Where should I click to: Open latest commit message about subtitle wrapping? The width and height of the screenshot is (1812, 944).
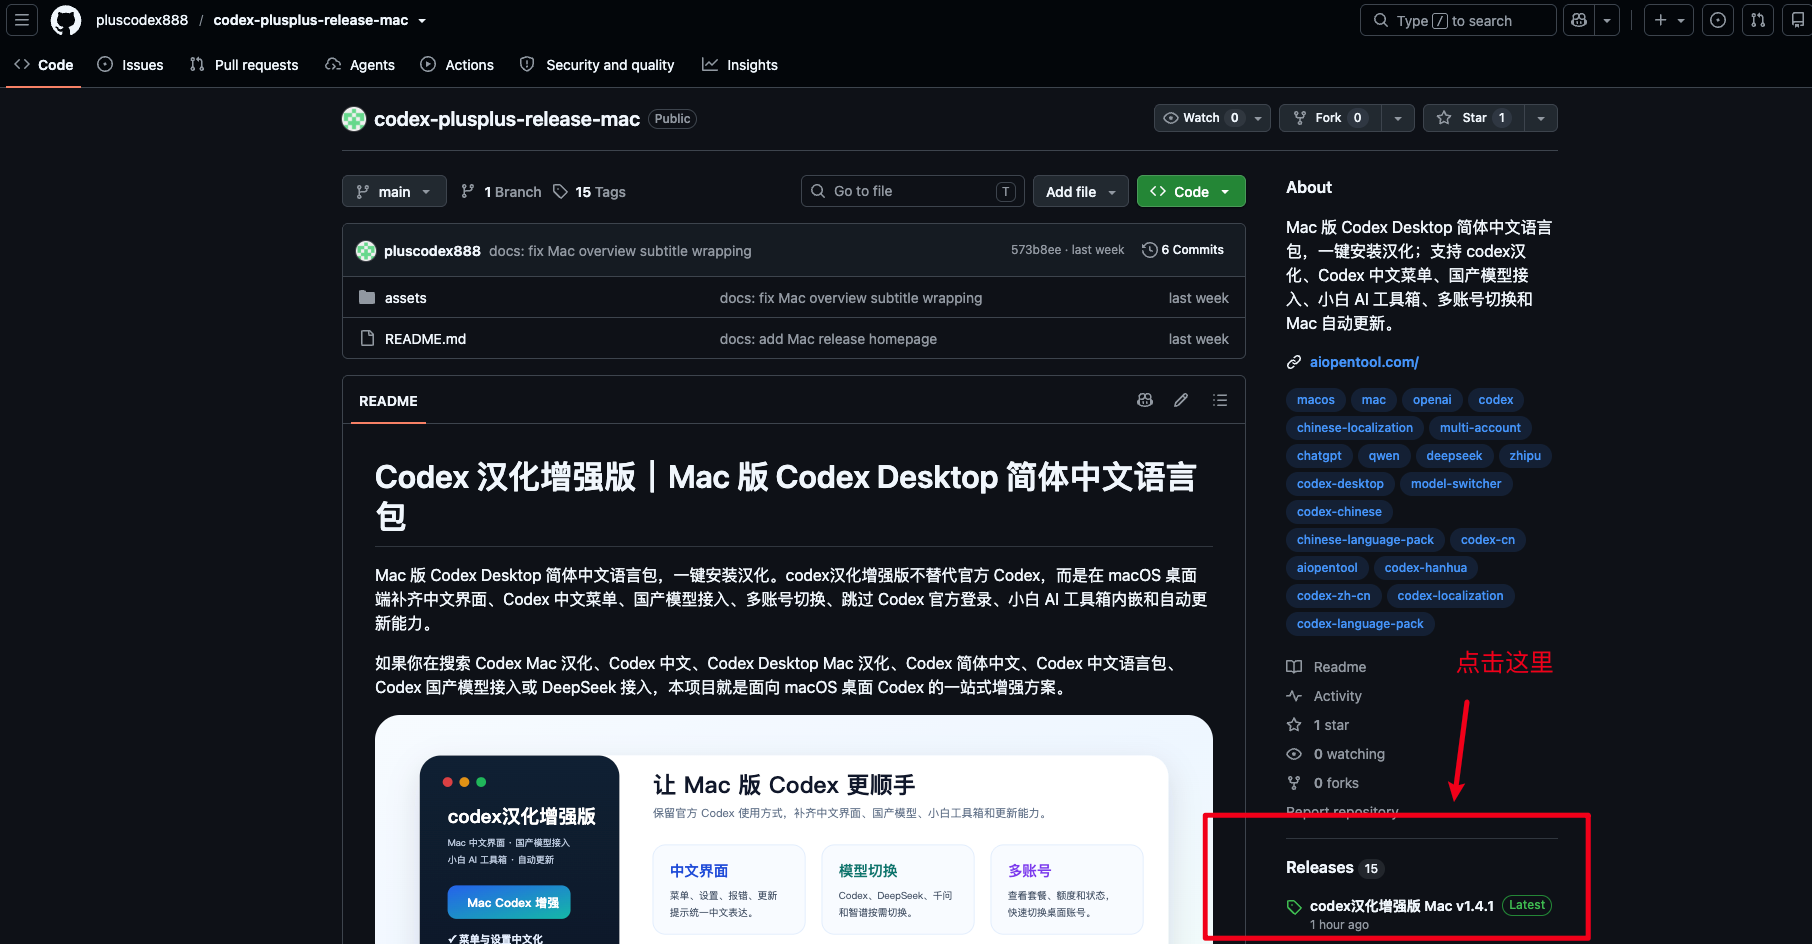[x=620, y=251]
